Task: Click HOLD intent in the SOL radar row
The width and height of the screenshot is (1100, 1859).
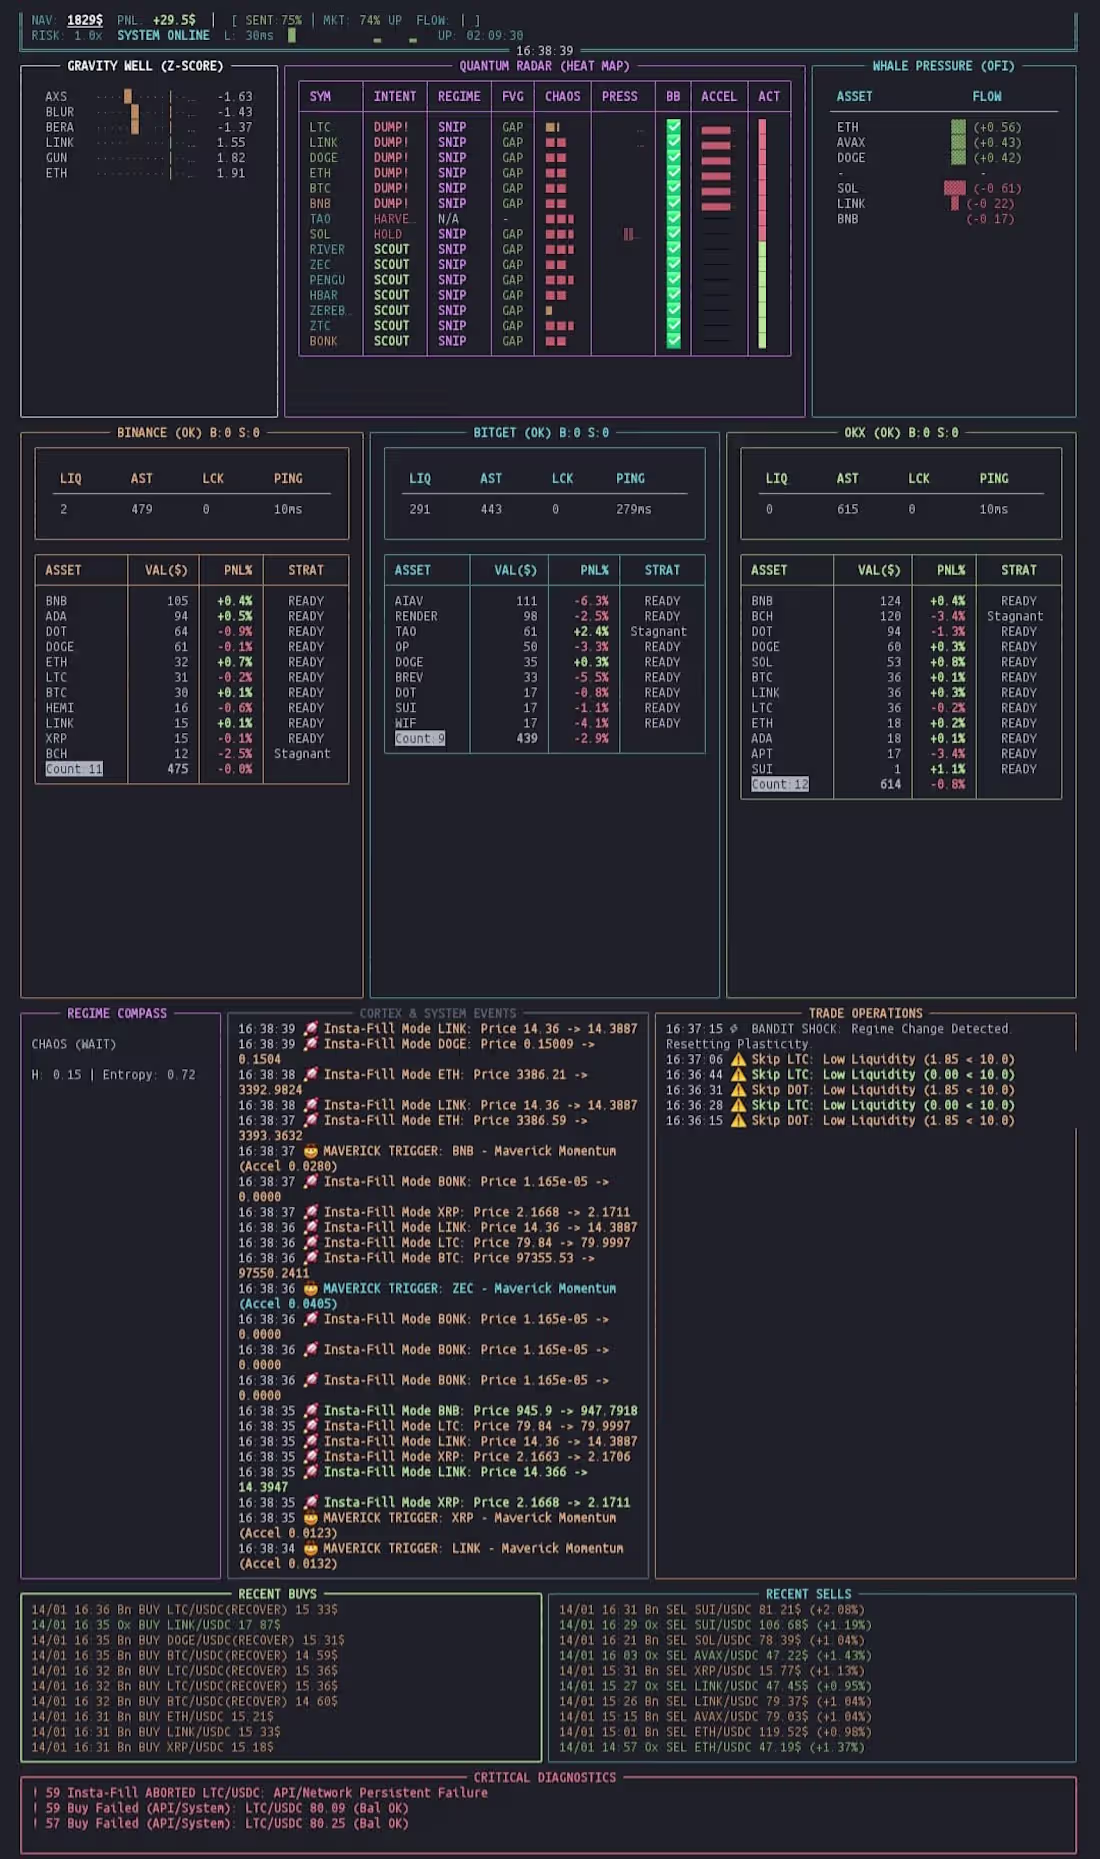Action: point(388,234)
